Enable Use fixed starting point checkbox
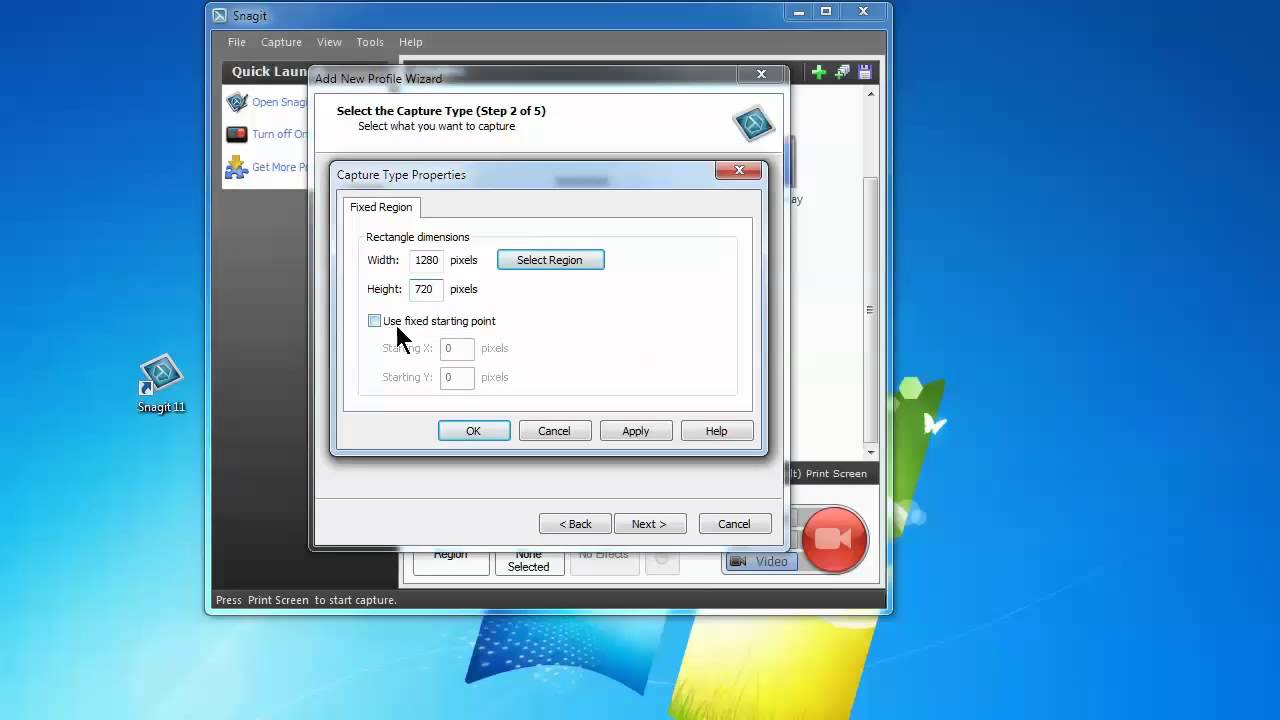 click(x=374, y=321)
